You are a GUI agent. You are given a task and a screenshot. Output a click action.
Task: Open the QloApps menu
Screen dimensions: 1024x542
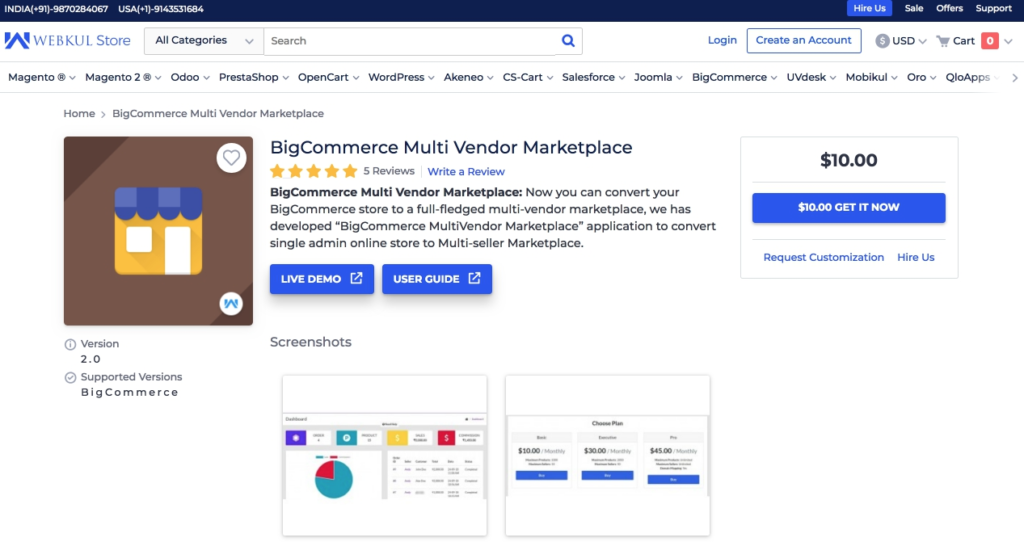pyautogui.click(x=971, y=77)
